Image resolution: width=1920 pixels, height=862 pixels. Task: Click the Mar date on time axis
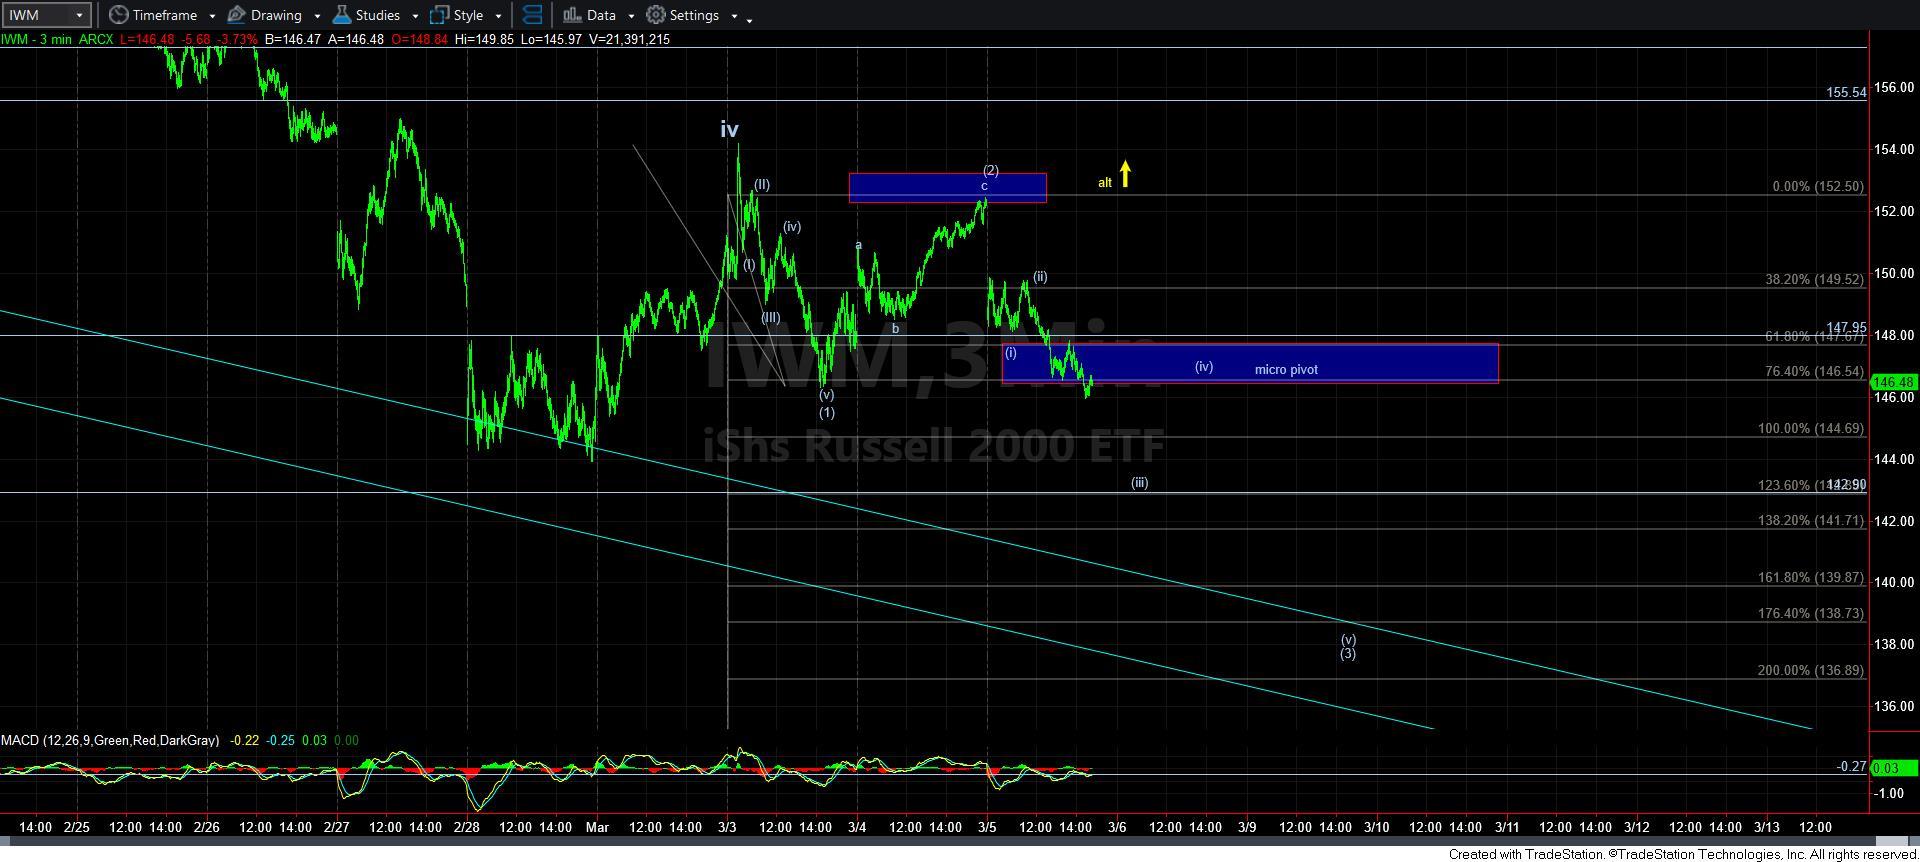[597, 827]
